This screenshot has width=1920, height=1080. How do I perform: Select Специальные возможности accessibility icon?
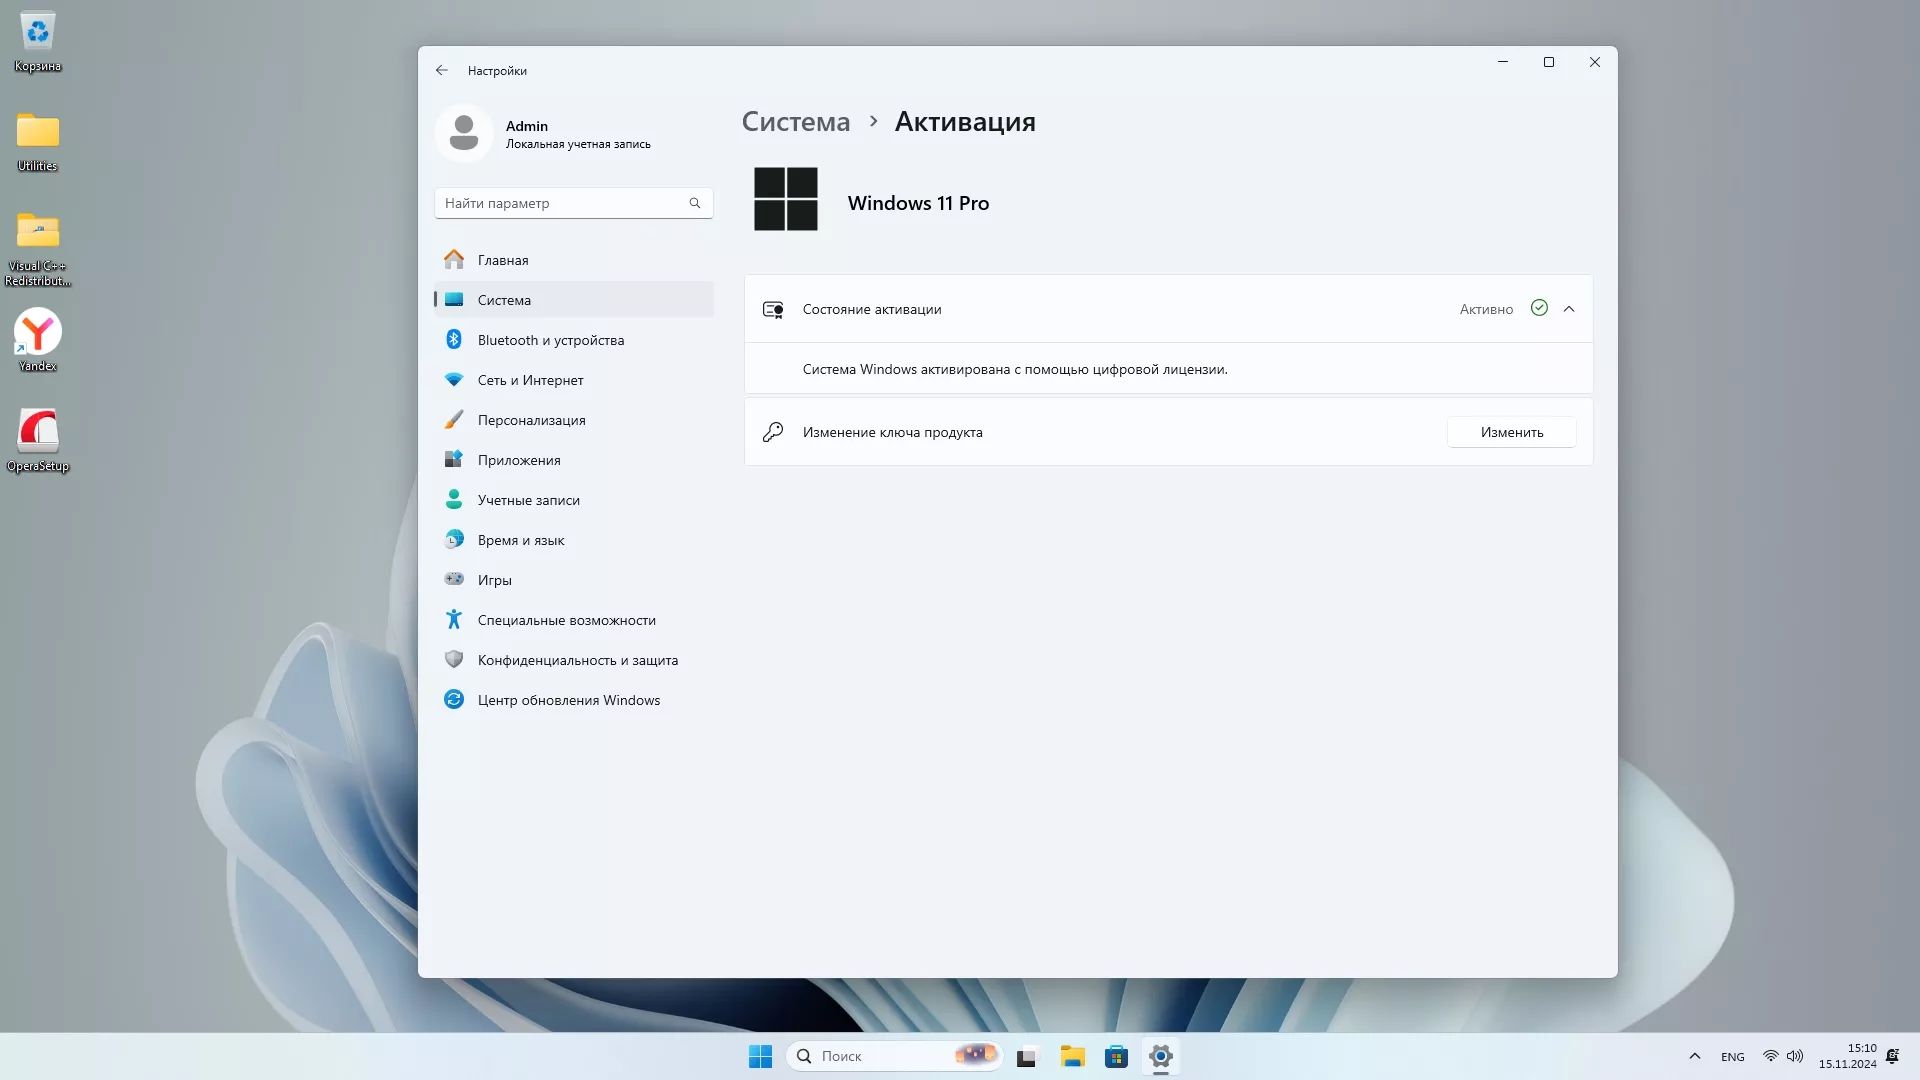(454, 620)
